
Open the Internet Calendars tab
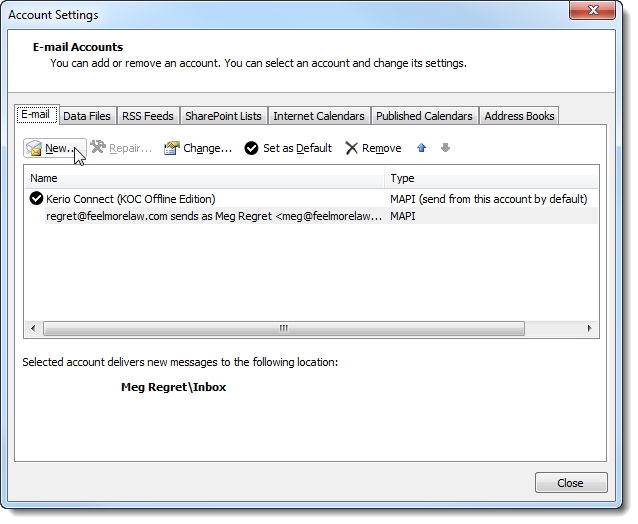pyautogui.click(x=319, y=116)
